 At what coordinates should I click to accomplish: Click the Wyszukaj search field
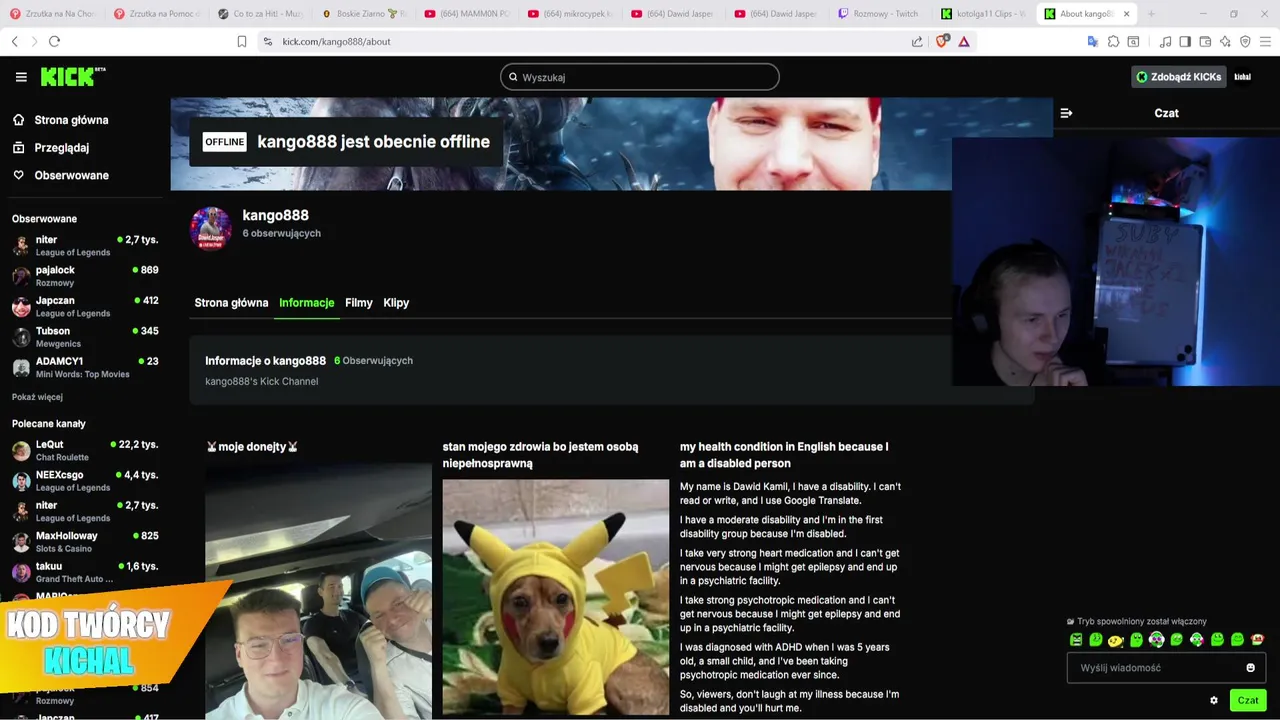(640, 77)
